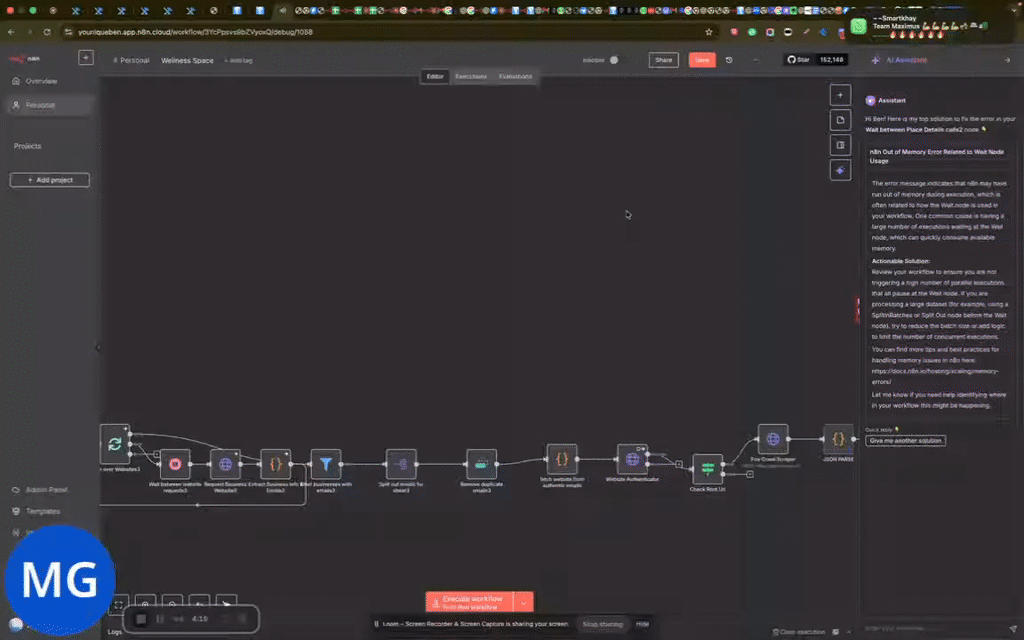Reload the page in the browser
Viewport: 1024px width, 640px height.
(x=47, y=31)
